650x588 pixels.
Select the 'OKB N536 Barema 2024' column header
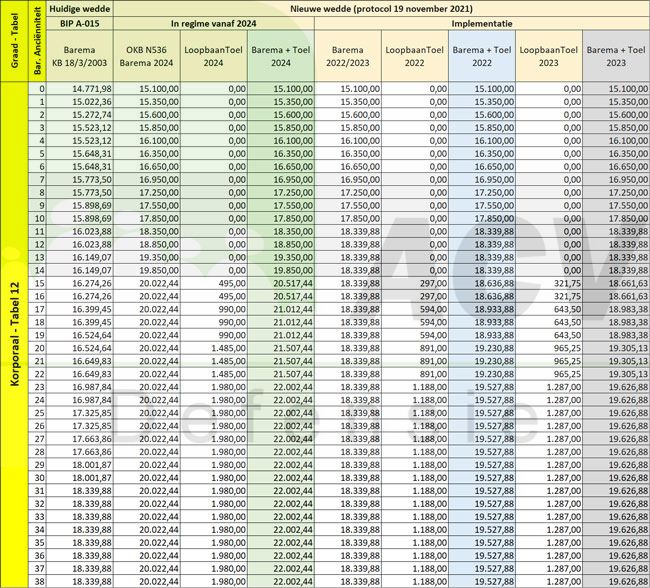[x=147, y=56]
